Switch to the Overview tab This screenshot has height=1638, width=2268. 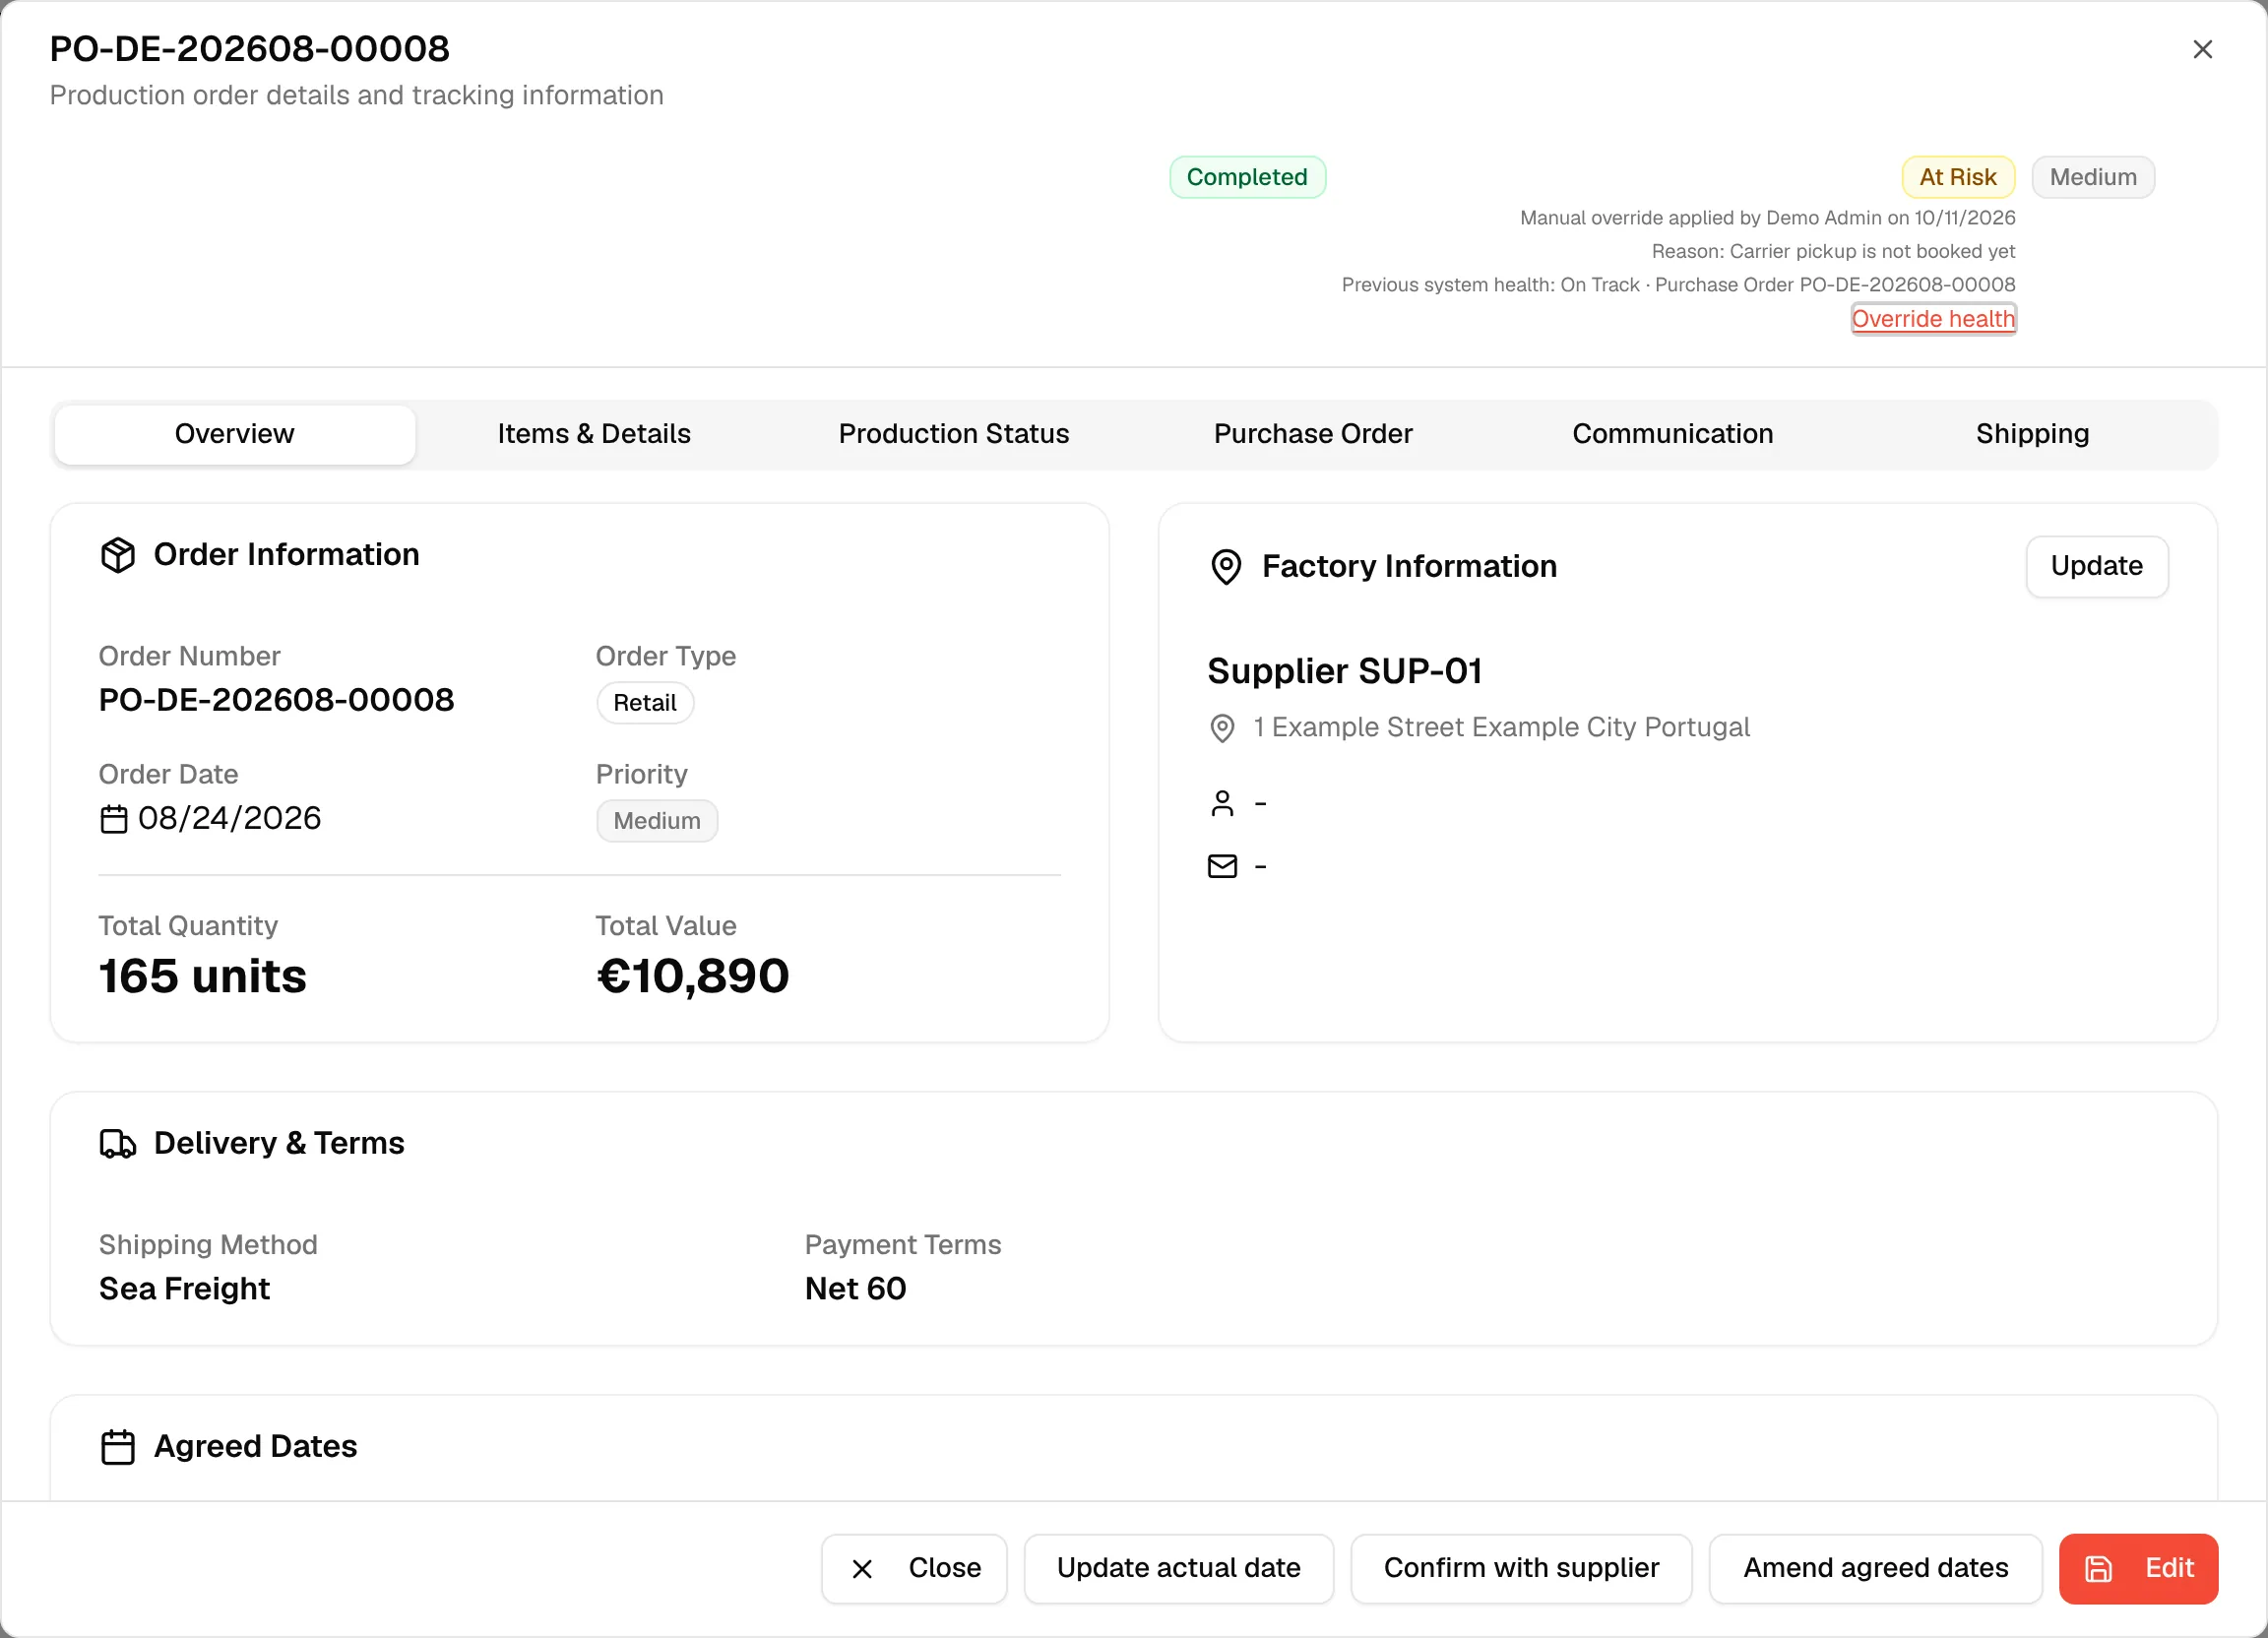235,434
